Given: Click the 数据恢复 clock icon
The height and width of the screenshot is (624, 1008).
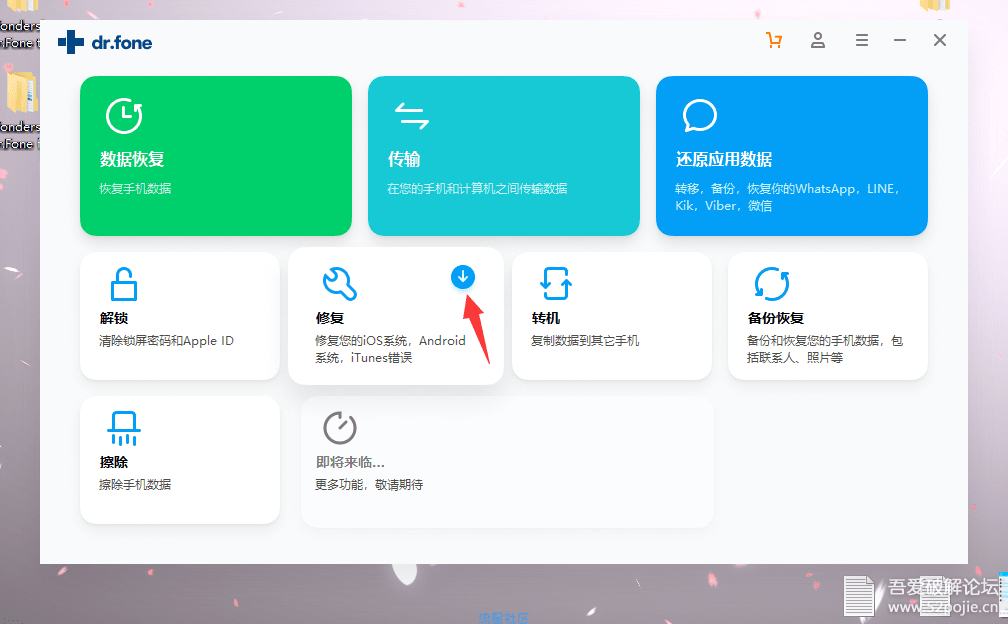Looking at the screenshot, I should click(124, 116).
